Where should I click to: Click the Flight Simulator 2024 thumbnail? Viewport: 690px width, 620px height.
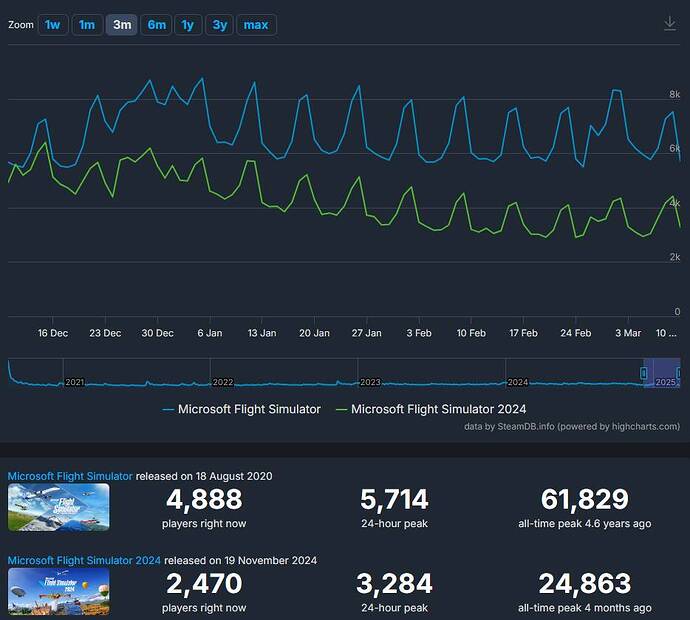(x=59, y=591)
